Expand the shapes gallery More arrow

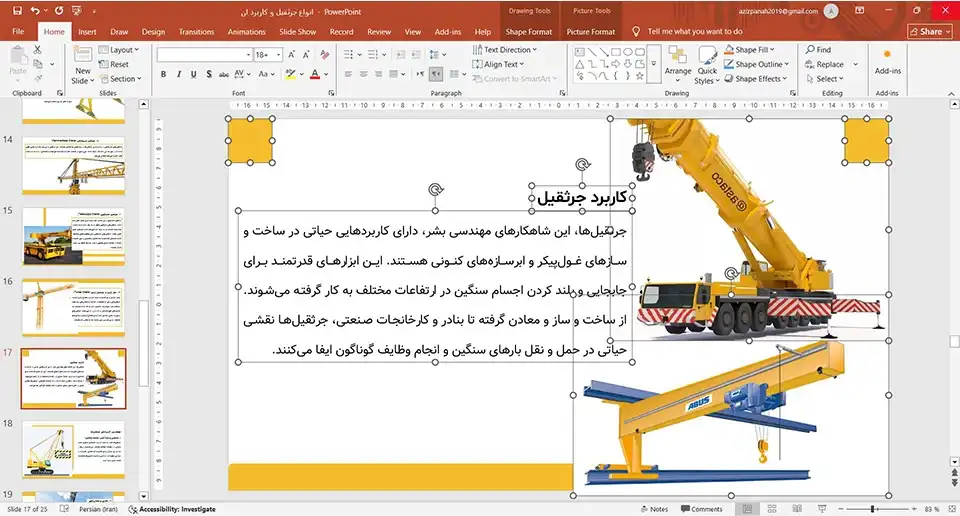(x=654, y=64)
